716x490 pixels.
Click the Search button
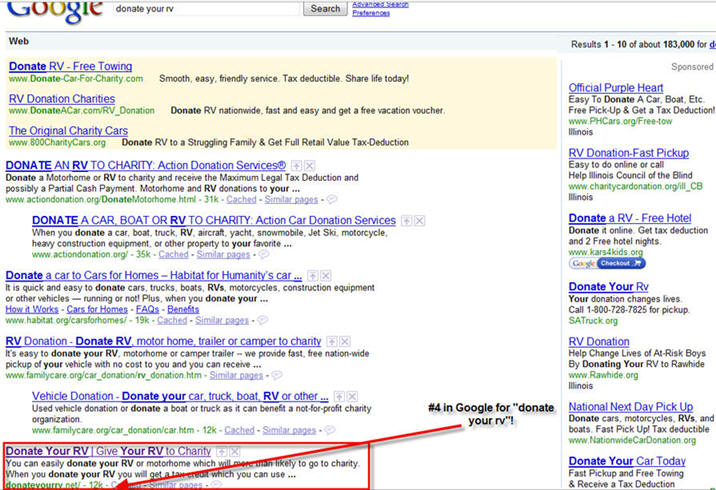tap(325, 8)
